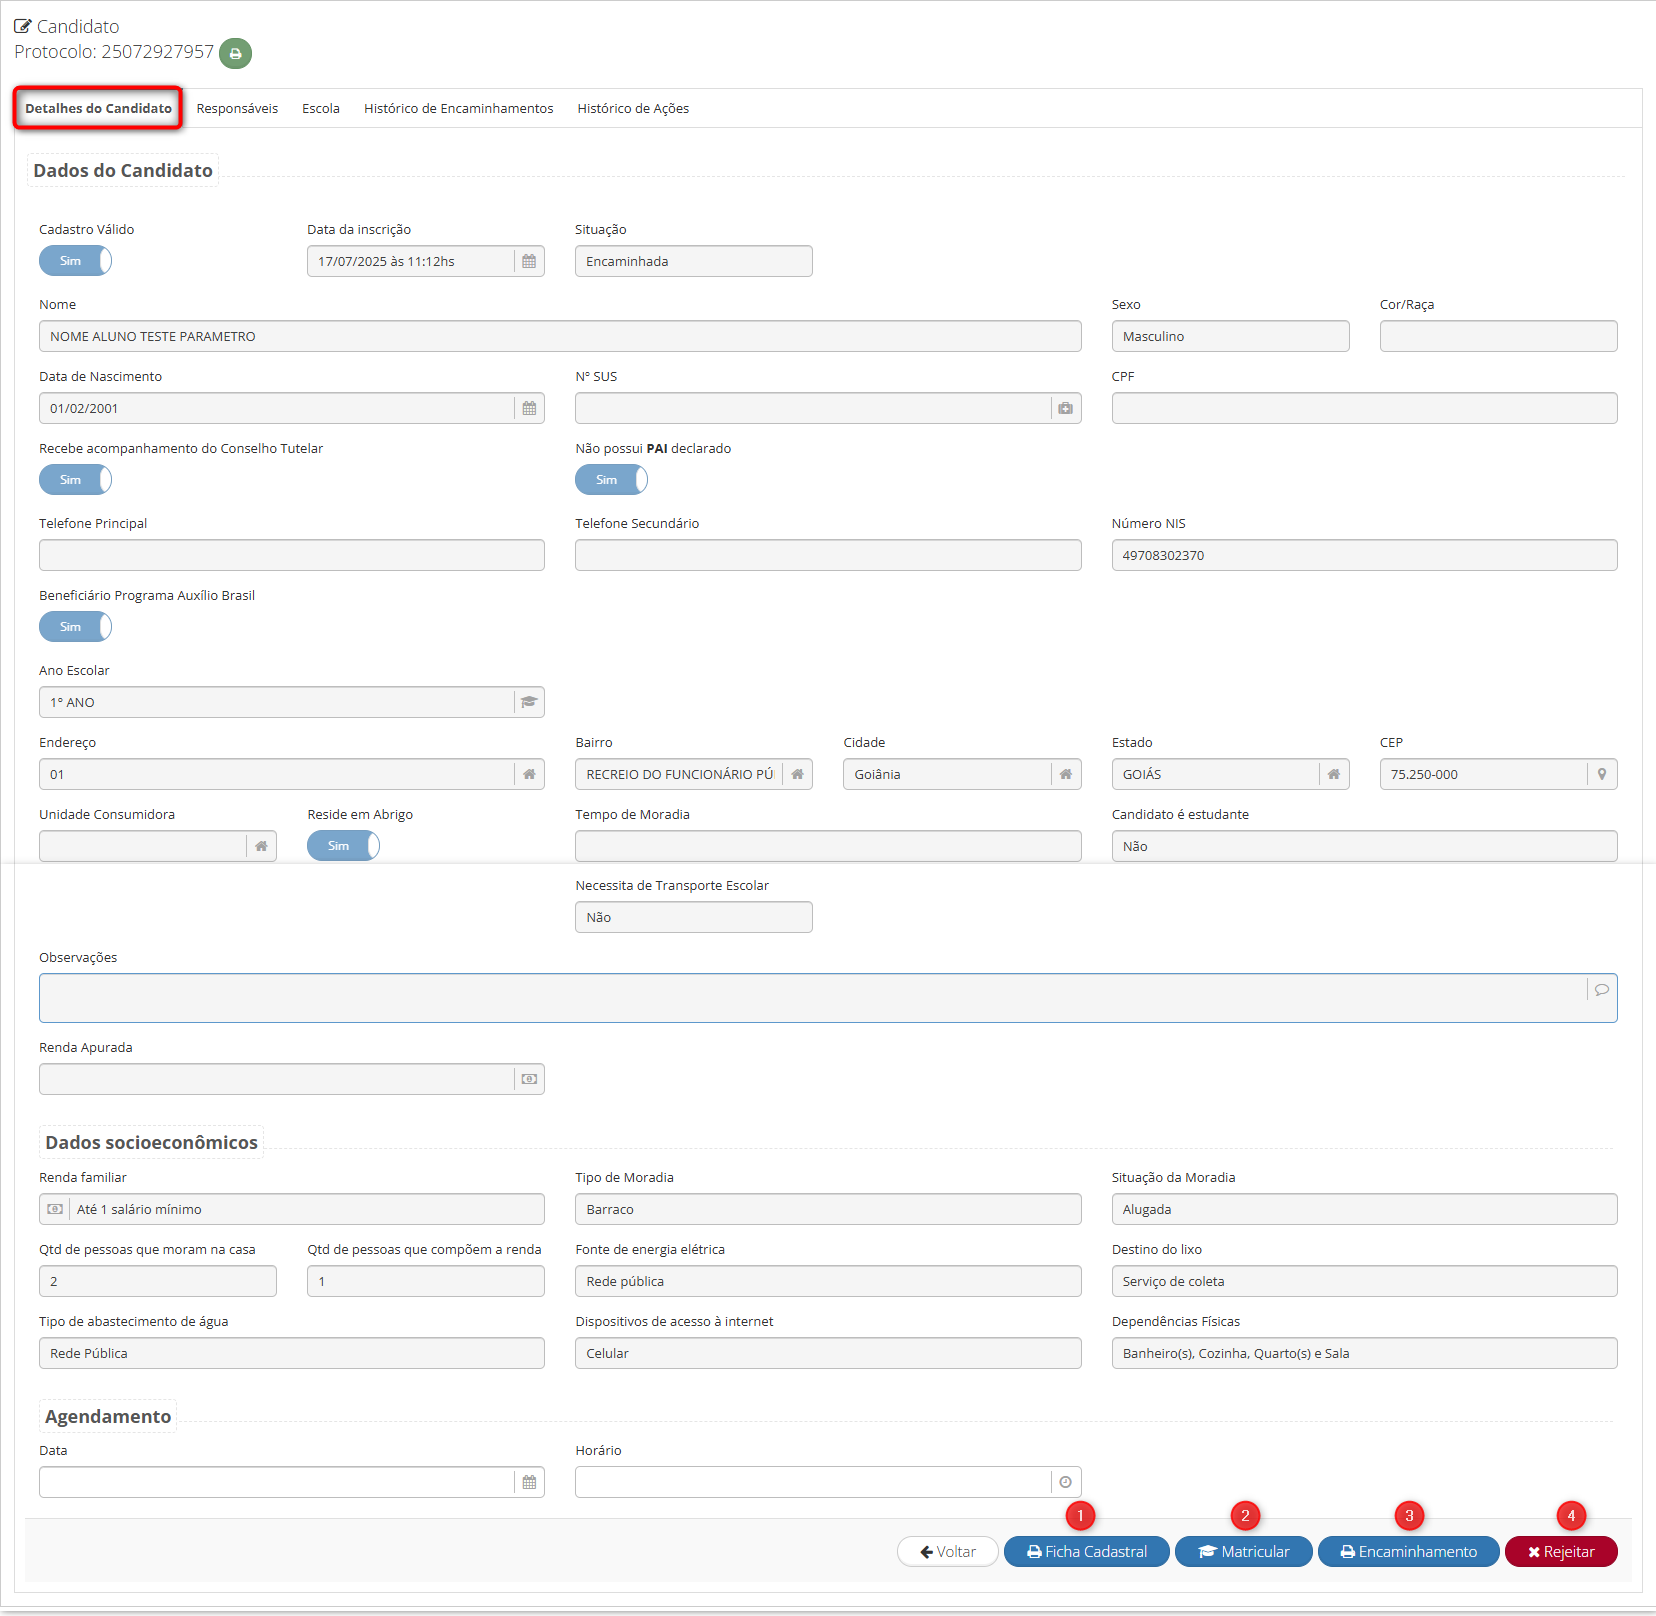1656x1616 pixels.
Task: Click the green print icon beside Protocolo
Action: tap(235, 54)
